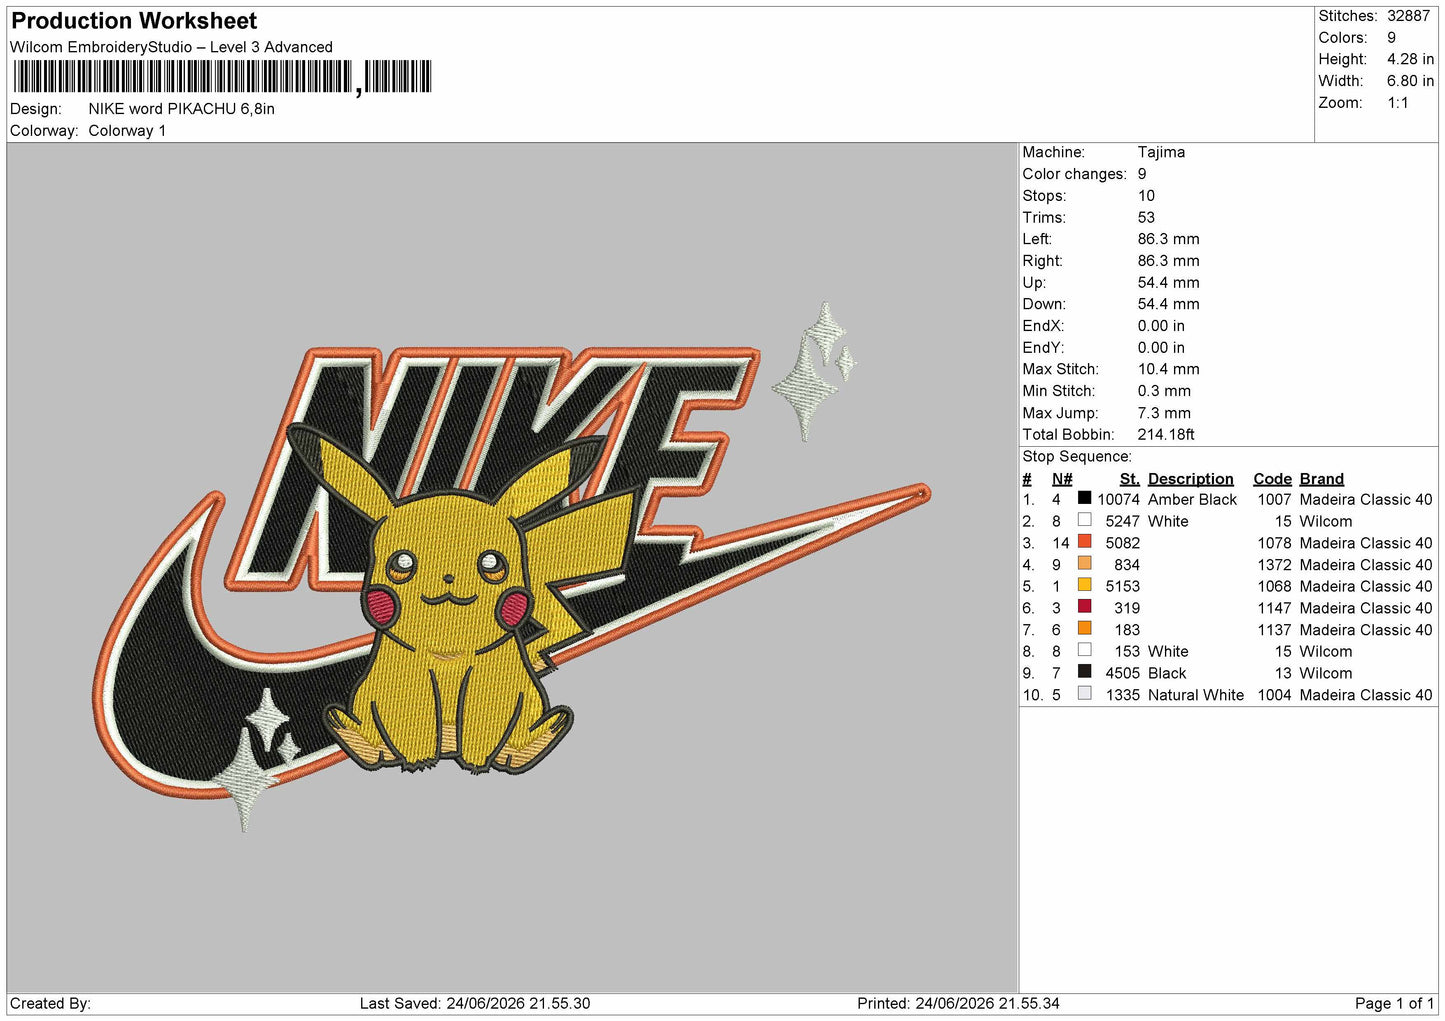Click the 'Code' column header

pos(1272,479)
